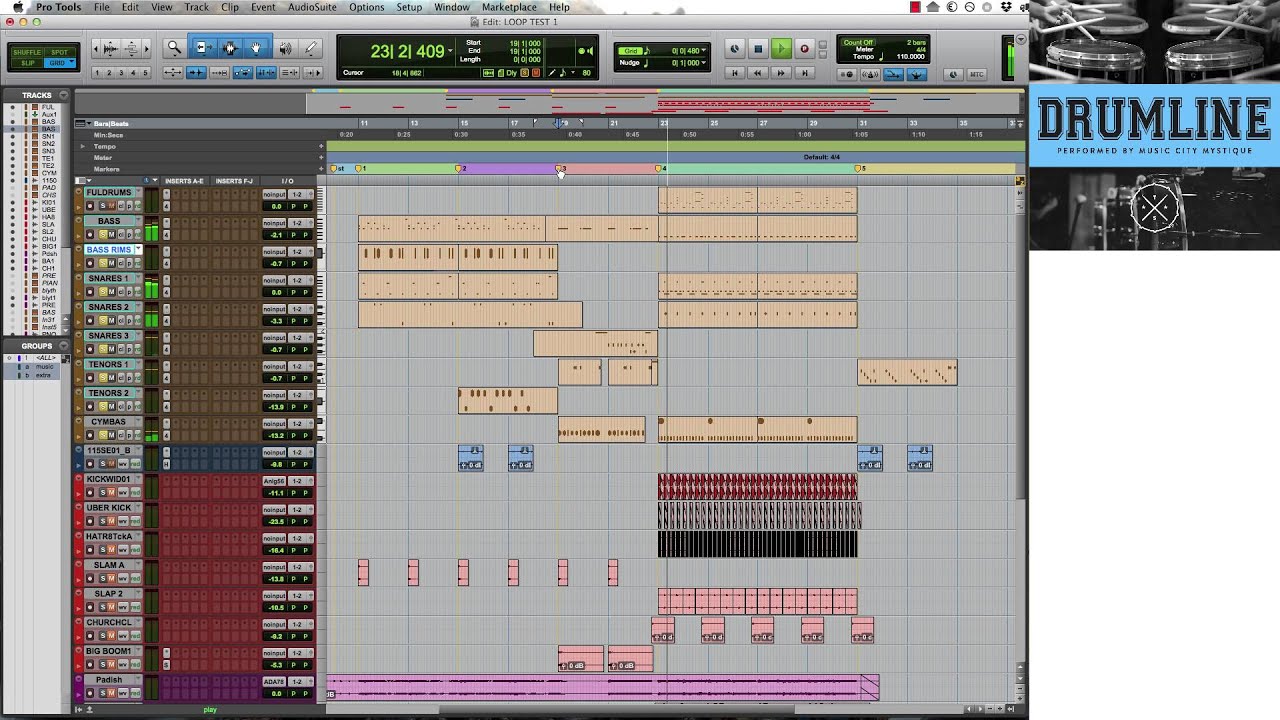Click the Record transport button
The width and height of the screenshot is (1280, 720).
click(x=804, y=48)
